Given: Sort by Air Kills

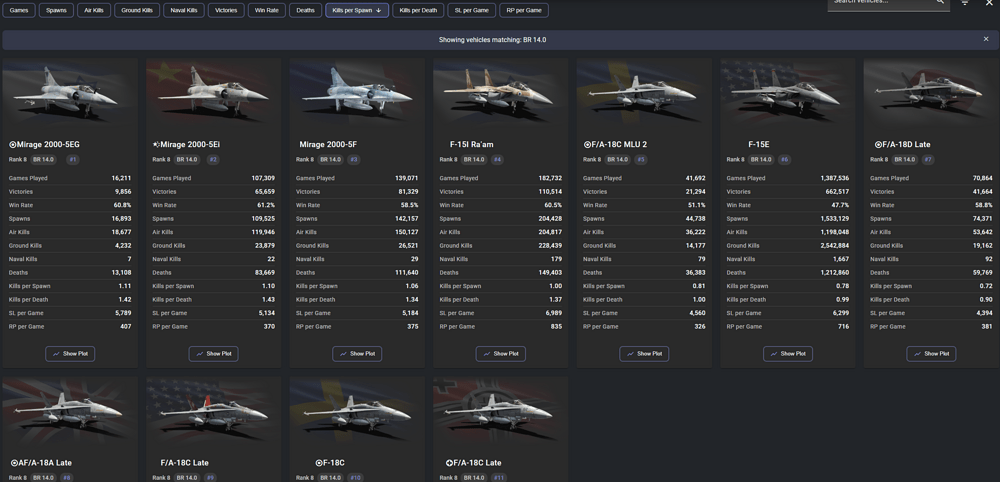Looking at the screenshot, I should (94, 10).
